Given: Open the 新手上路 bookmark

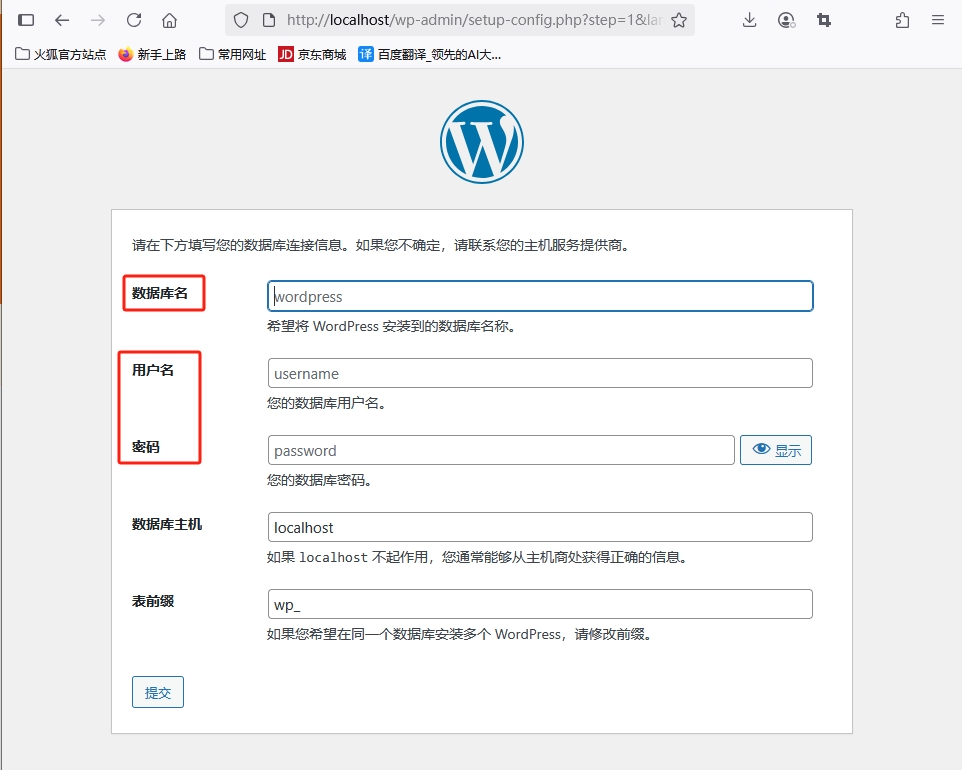Looking at the screenshot, I should 152,55.
